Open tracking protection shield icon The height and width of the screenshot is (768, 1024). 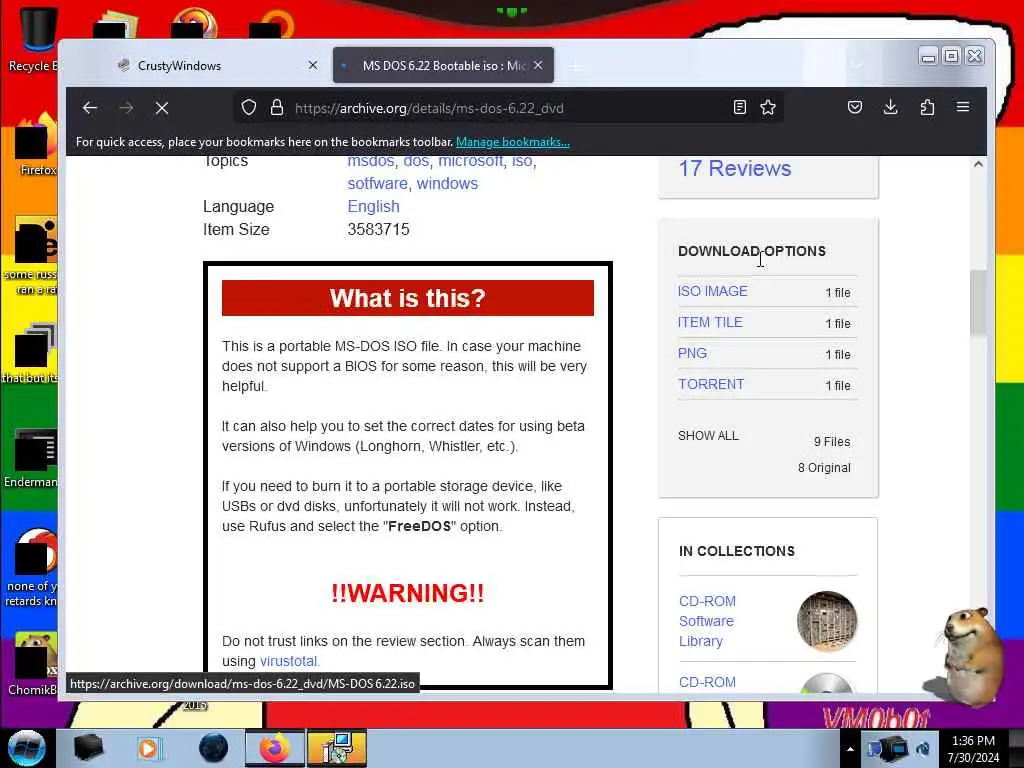(x=249, y=108)
